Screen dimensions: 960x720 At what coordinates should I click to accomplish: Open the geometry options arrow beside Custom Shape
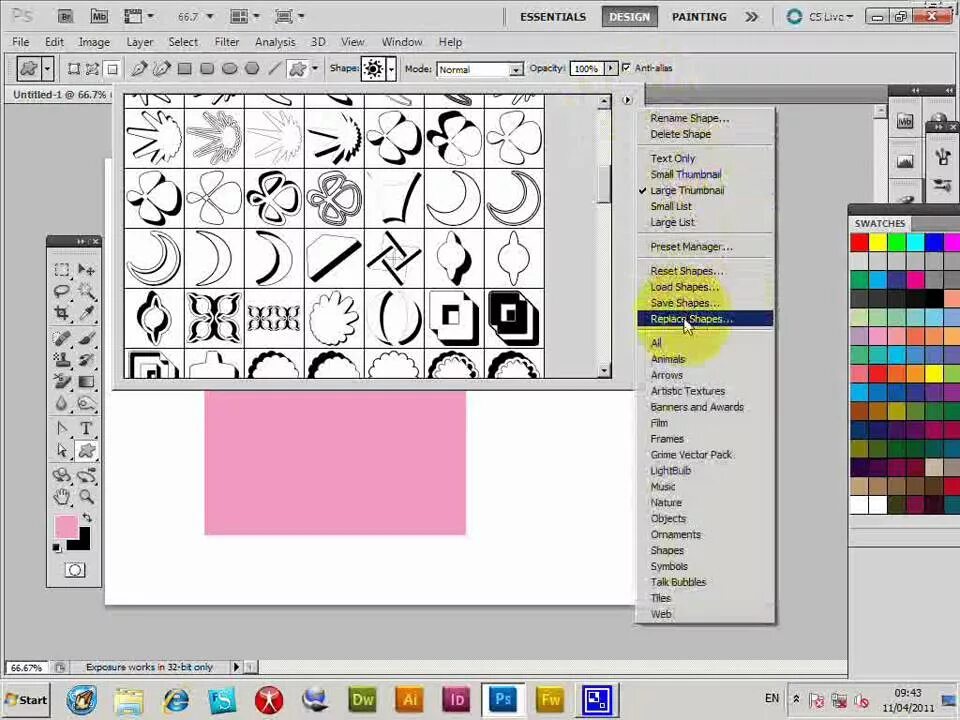pyautogui.click(x=315, y=69)
